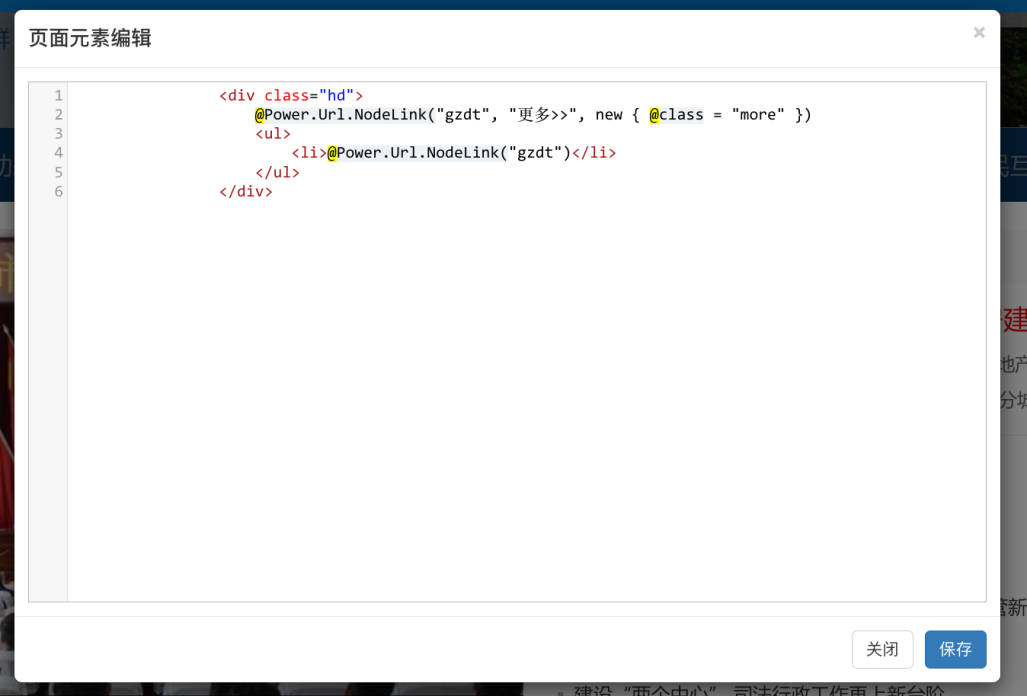Image resolution: width=1027 pixels, height=696 pixels.
Task: Click line number 6 in the gutter
Action: pos(58,191)
